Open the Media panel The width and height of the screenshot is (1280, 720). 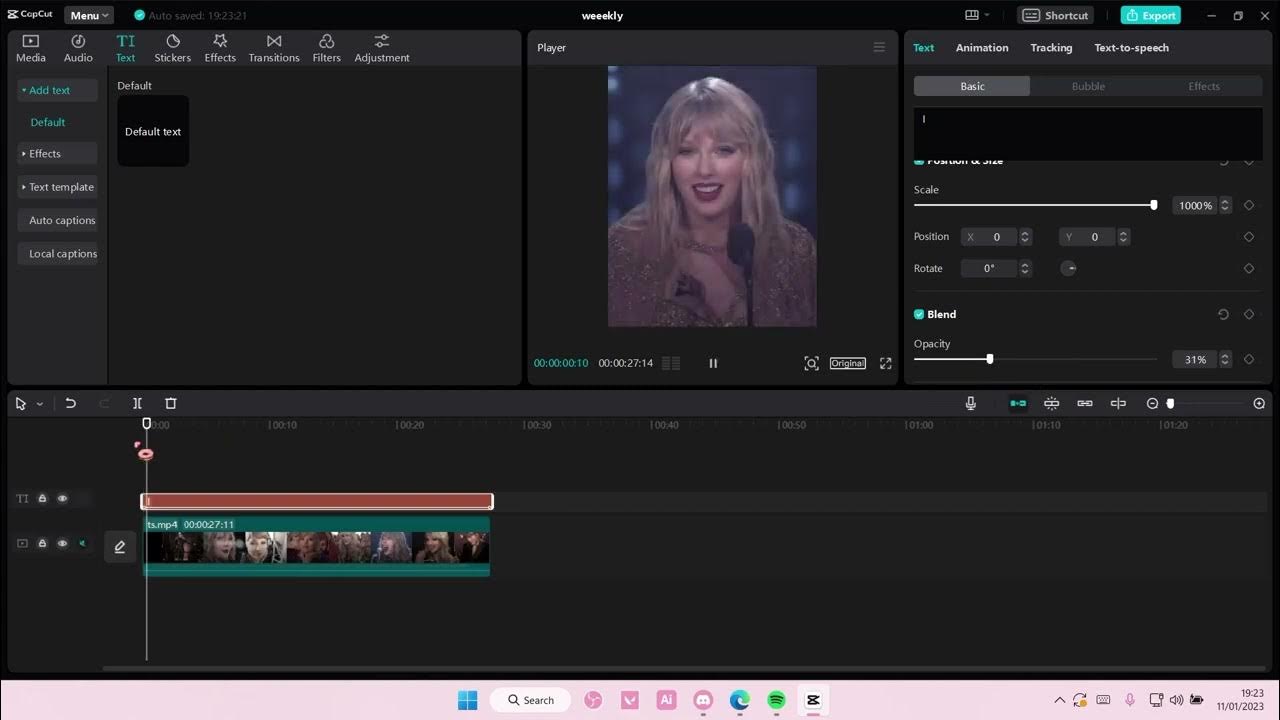point(30,48)
